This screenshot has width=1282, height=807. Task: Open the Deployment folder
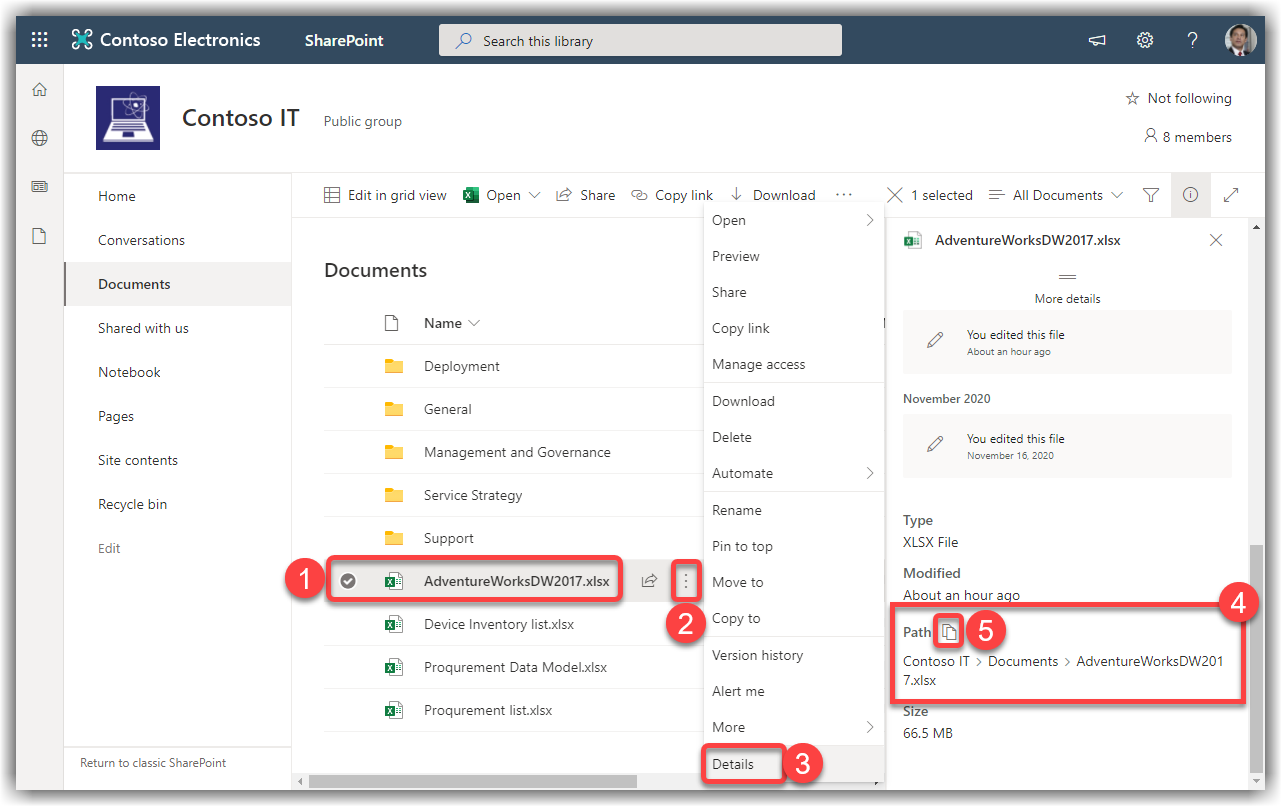coord(461,366)
